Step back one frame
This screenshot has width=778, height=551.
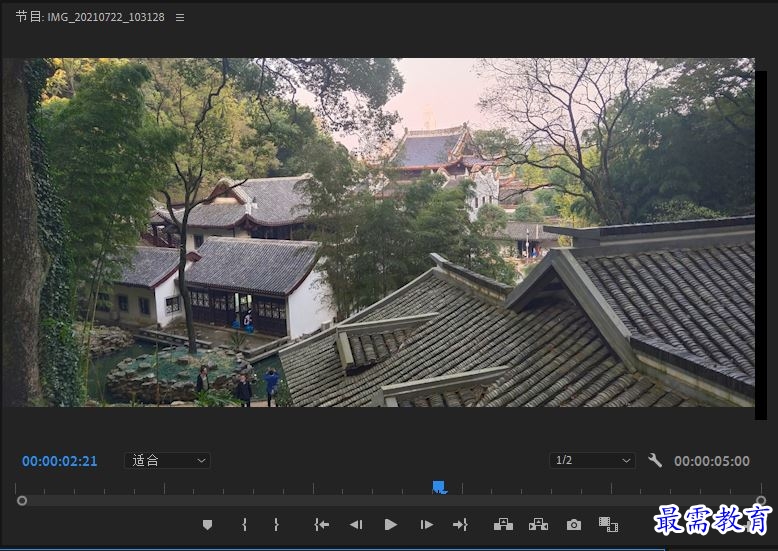(356, 525)
